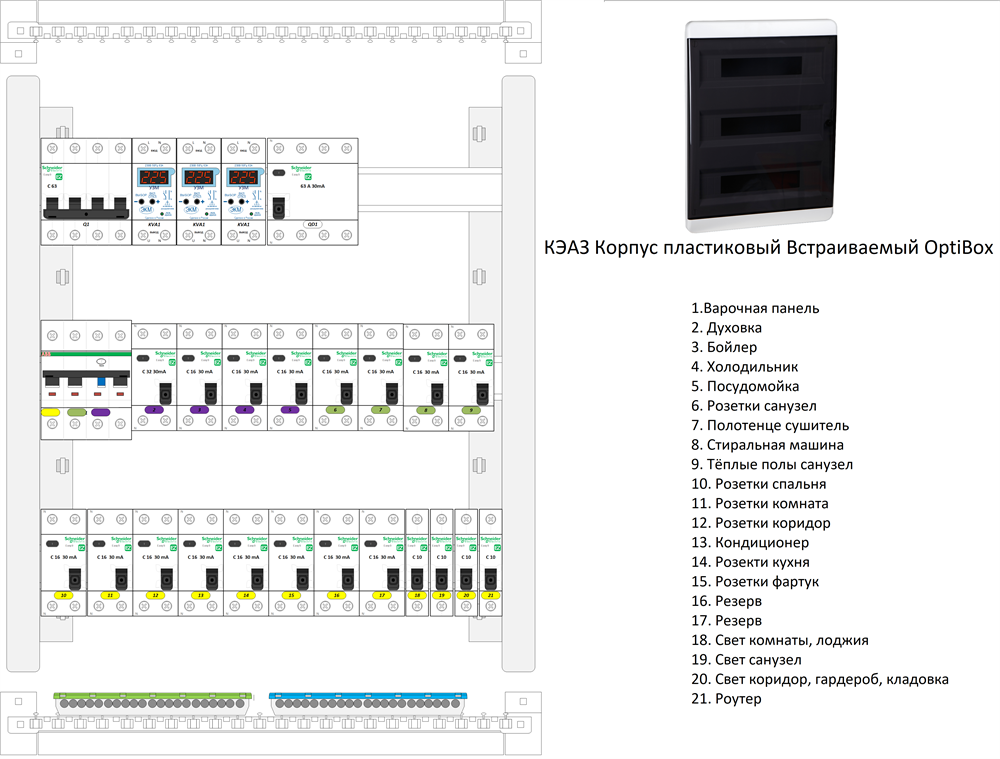Select list entry 21. Роутер
Viewport: 1000px width, 759px height.
[726, 699]
